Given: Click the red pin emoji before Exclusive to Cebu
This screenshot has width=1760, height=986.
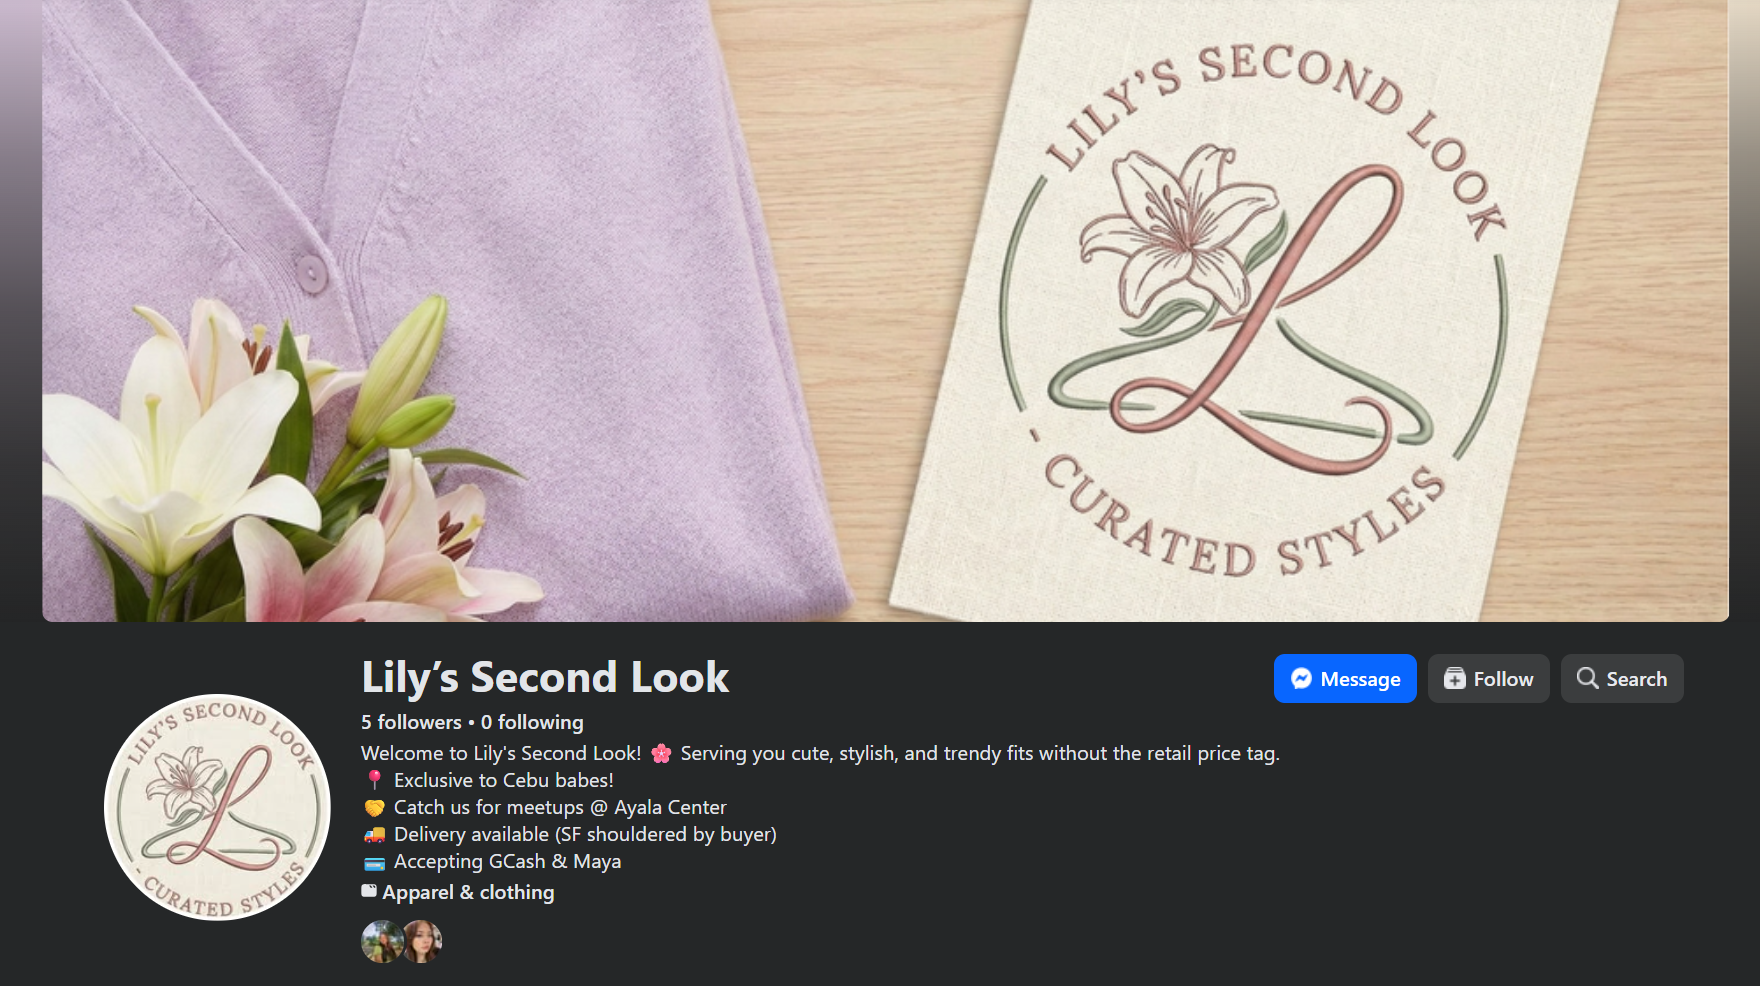Looking at the screenshot, I should (x=374, y=780).
